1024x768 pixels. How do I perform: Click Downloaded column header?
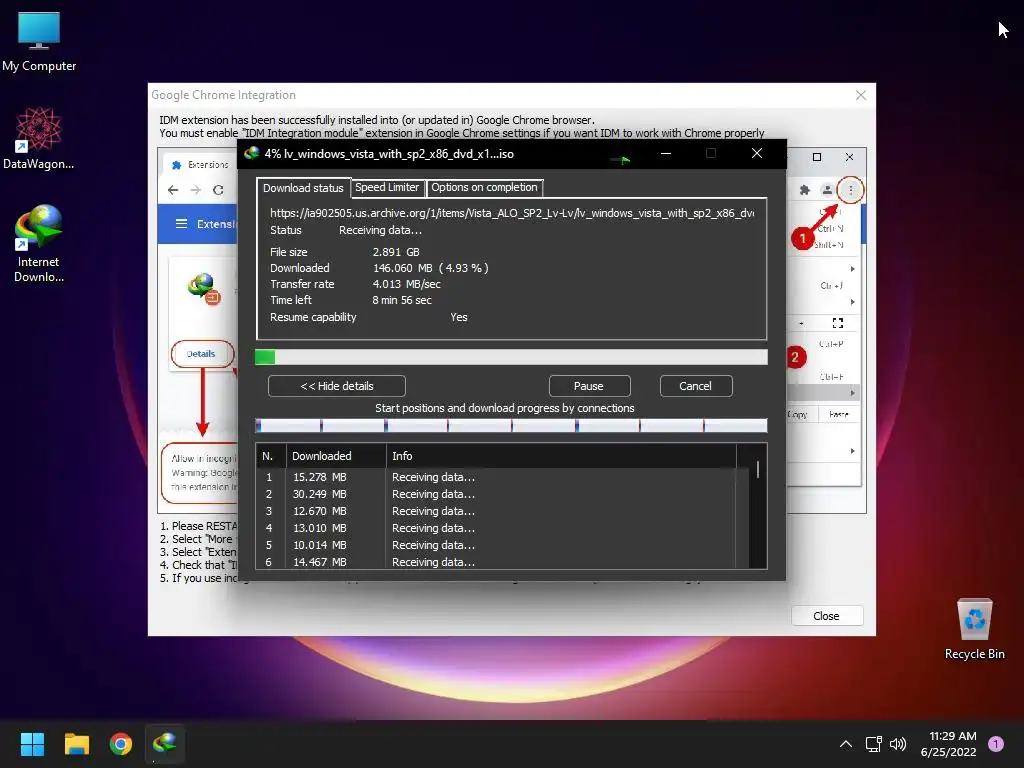[x=336, y=456]
